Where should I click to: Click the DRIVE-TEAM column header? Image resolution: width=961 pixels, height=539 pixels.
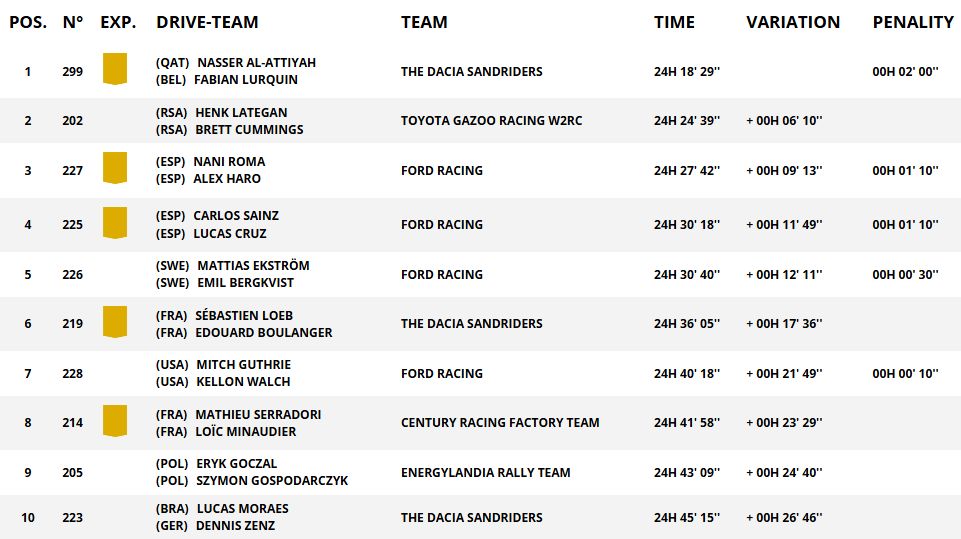tap(207, 22)
